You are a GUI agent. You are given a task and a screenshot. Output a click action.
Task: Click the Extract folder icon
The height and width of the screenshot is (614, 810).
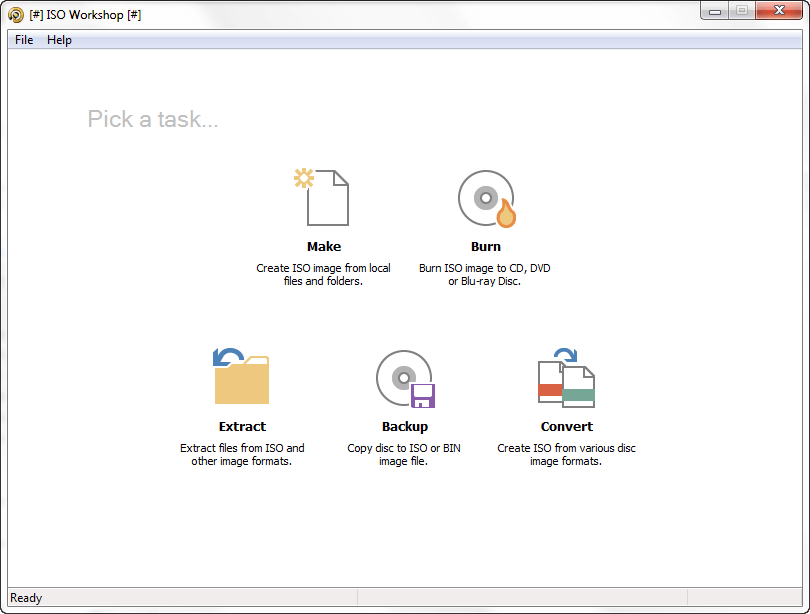point(241,376)
